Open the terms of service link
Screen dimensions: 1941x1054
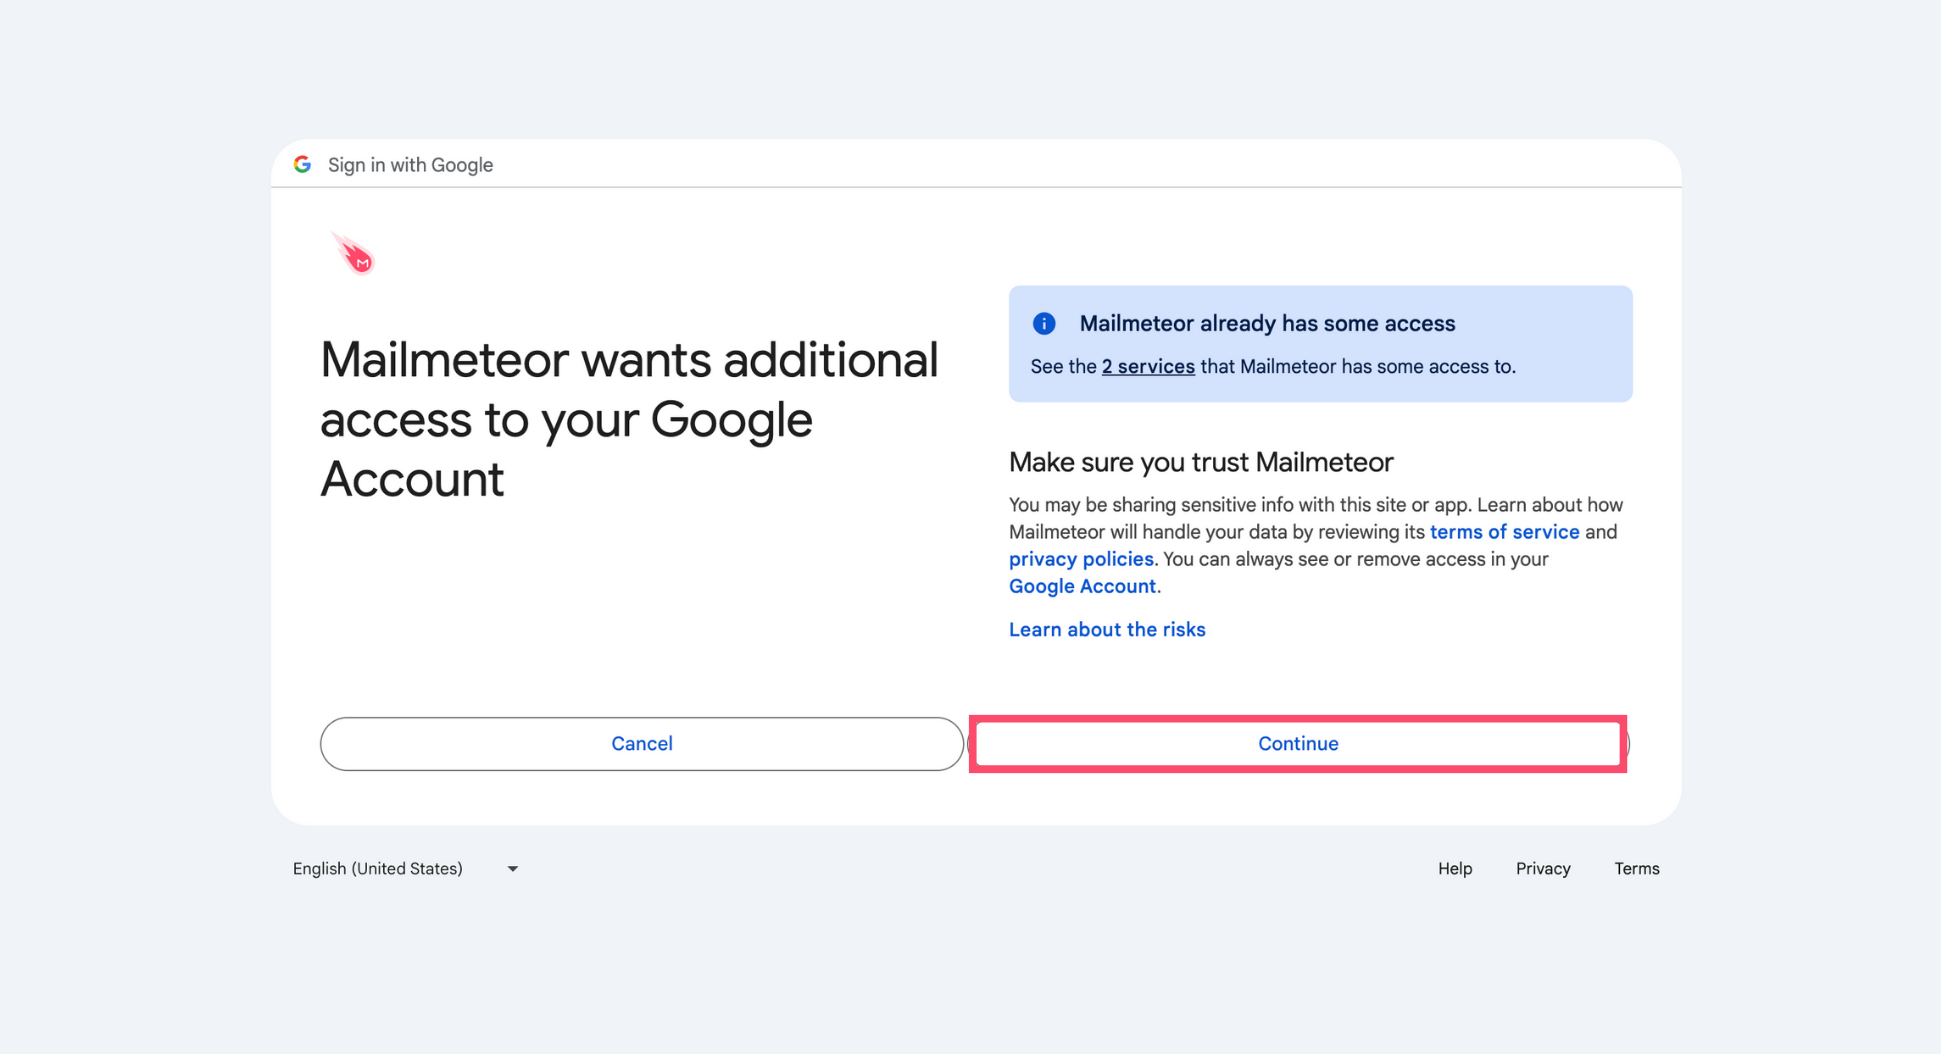(1504, 532)
